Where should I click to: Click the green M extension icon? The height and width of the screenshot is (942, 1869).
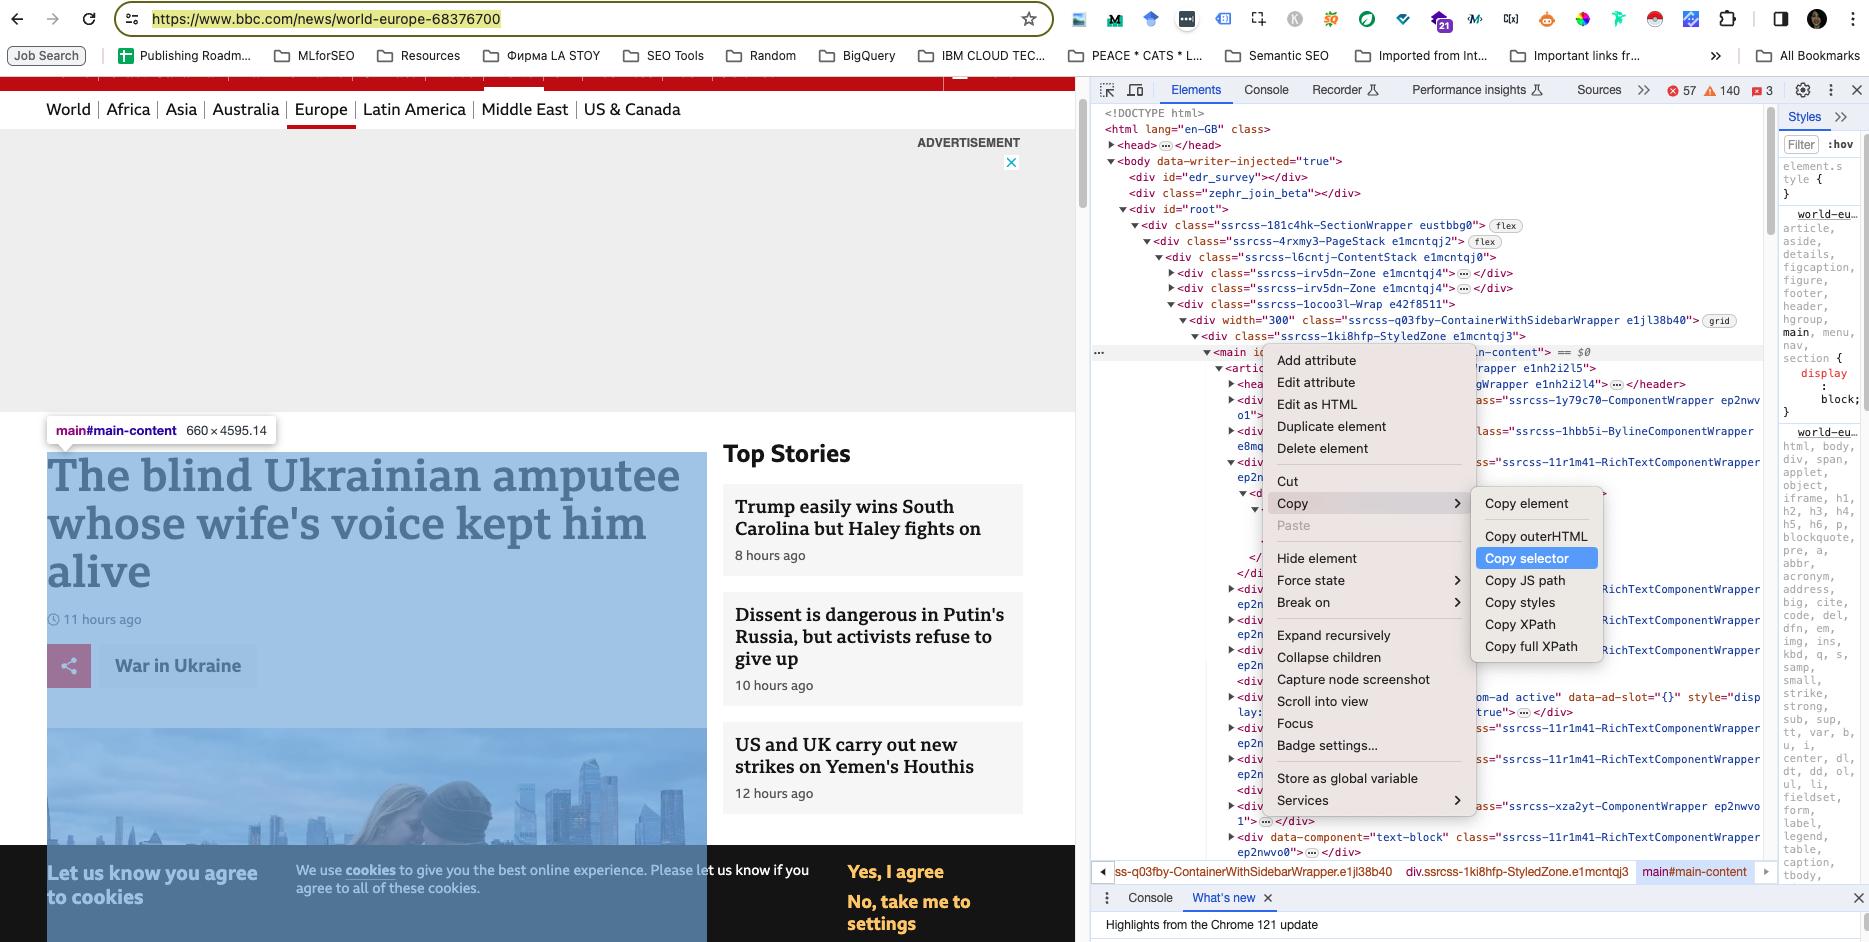pyautogui.click(x=1114, y=19)
